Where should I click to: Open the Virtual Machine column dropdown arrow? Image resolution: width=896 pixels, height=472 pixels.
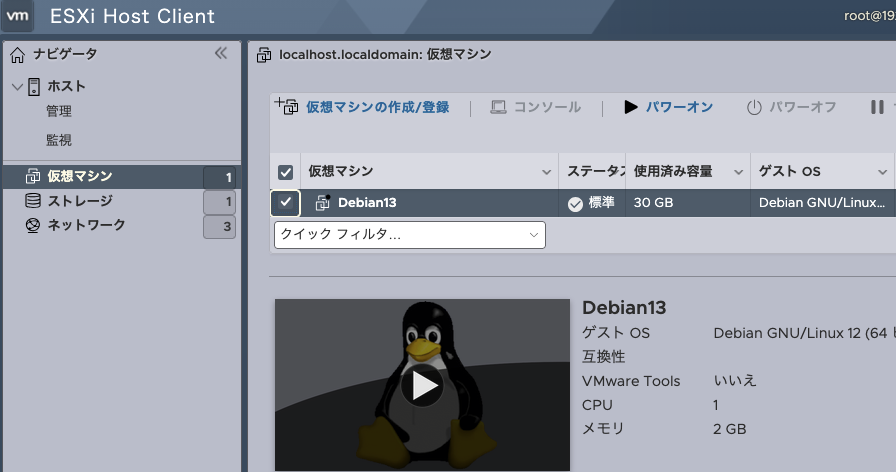[546, 172]
